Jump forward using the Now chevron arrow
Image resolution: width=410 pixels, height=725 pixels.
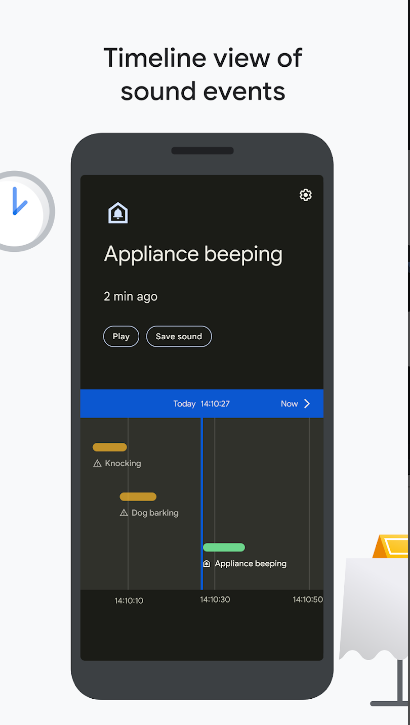point(307,404)
